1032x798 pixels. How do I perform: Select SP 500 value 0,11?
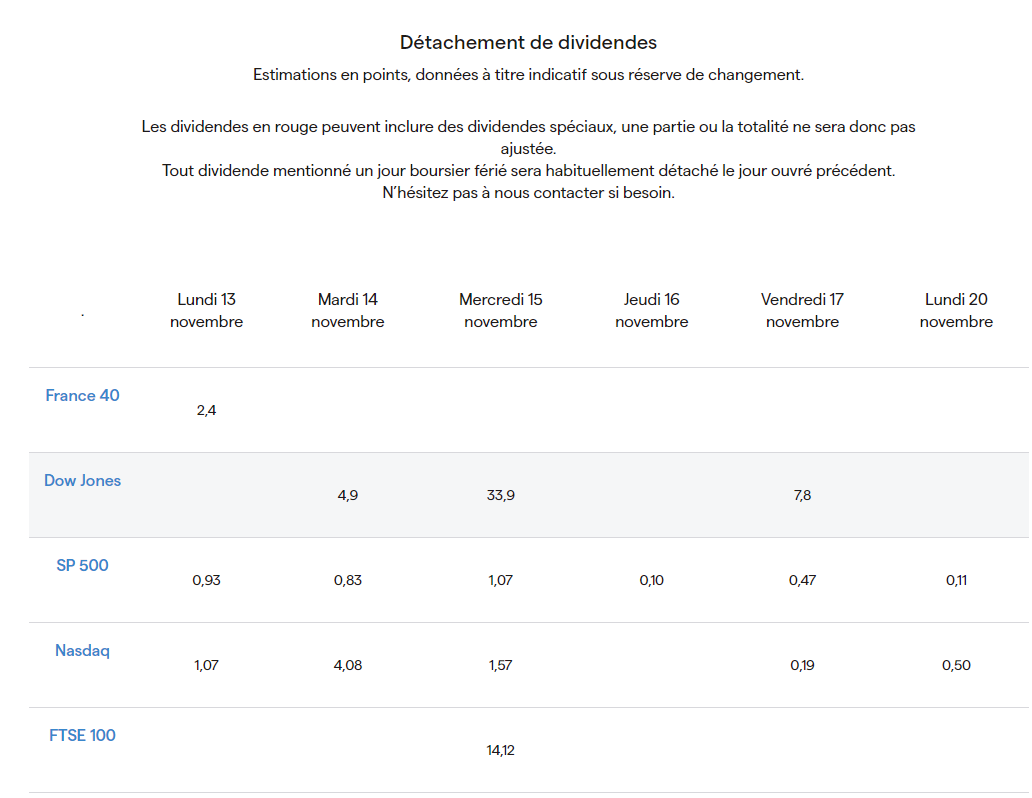[956, 580]
